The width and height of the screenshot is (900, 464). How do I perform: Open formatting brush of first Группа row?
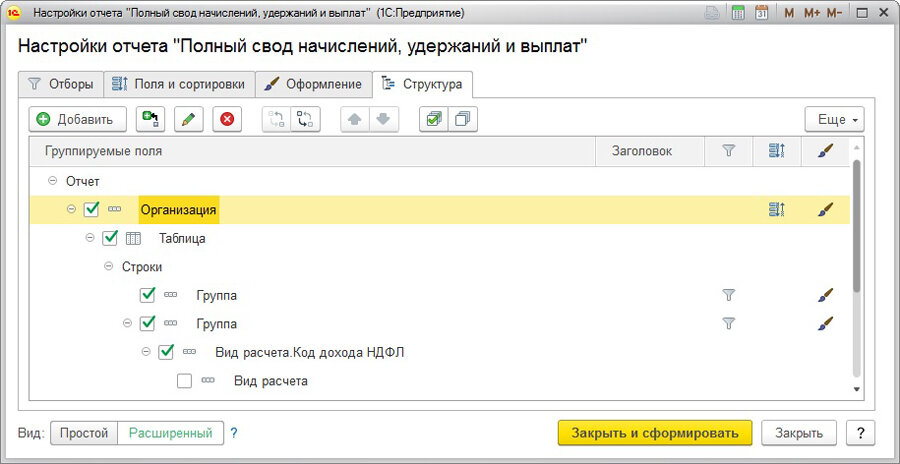[x=825, y=295]
